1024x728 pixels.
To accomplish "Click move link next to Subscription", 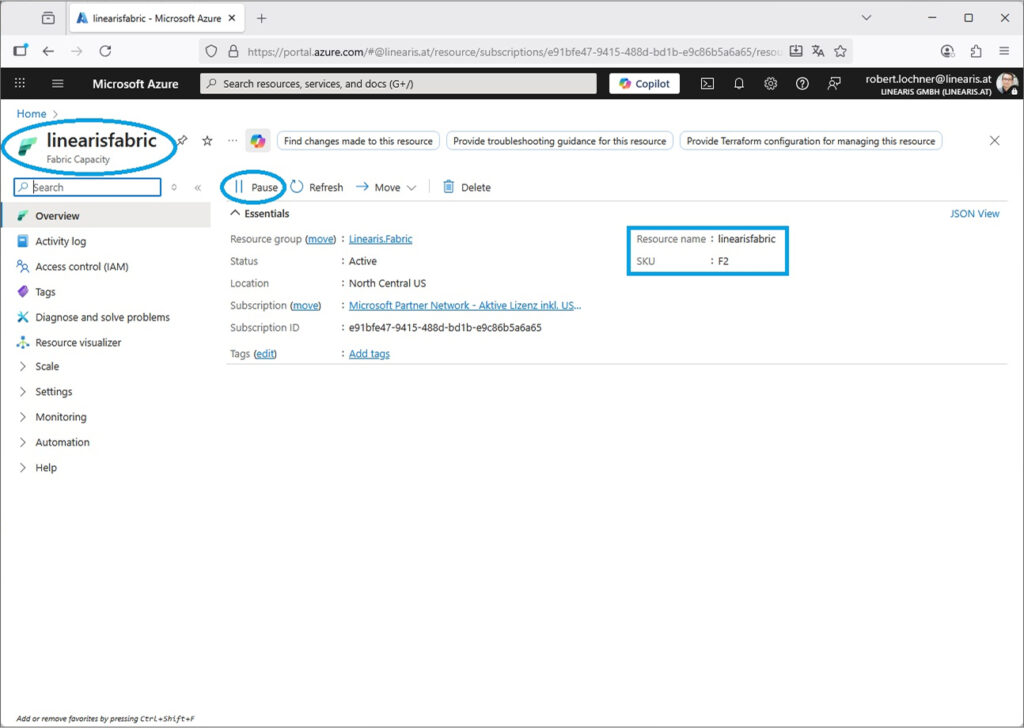I will pos(306,306).
